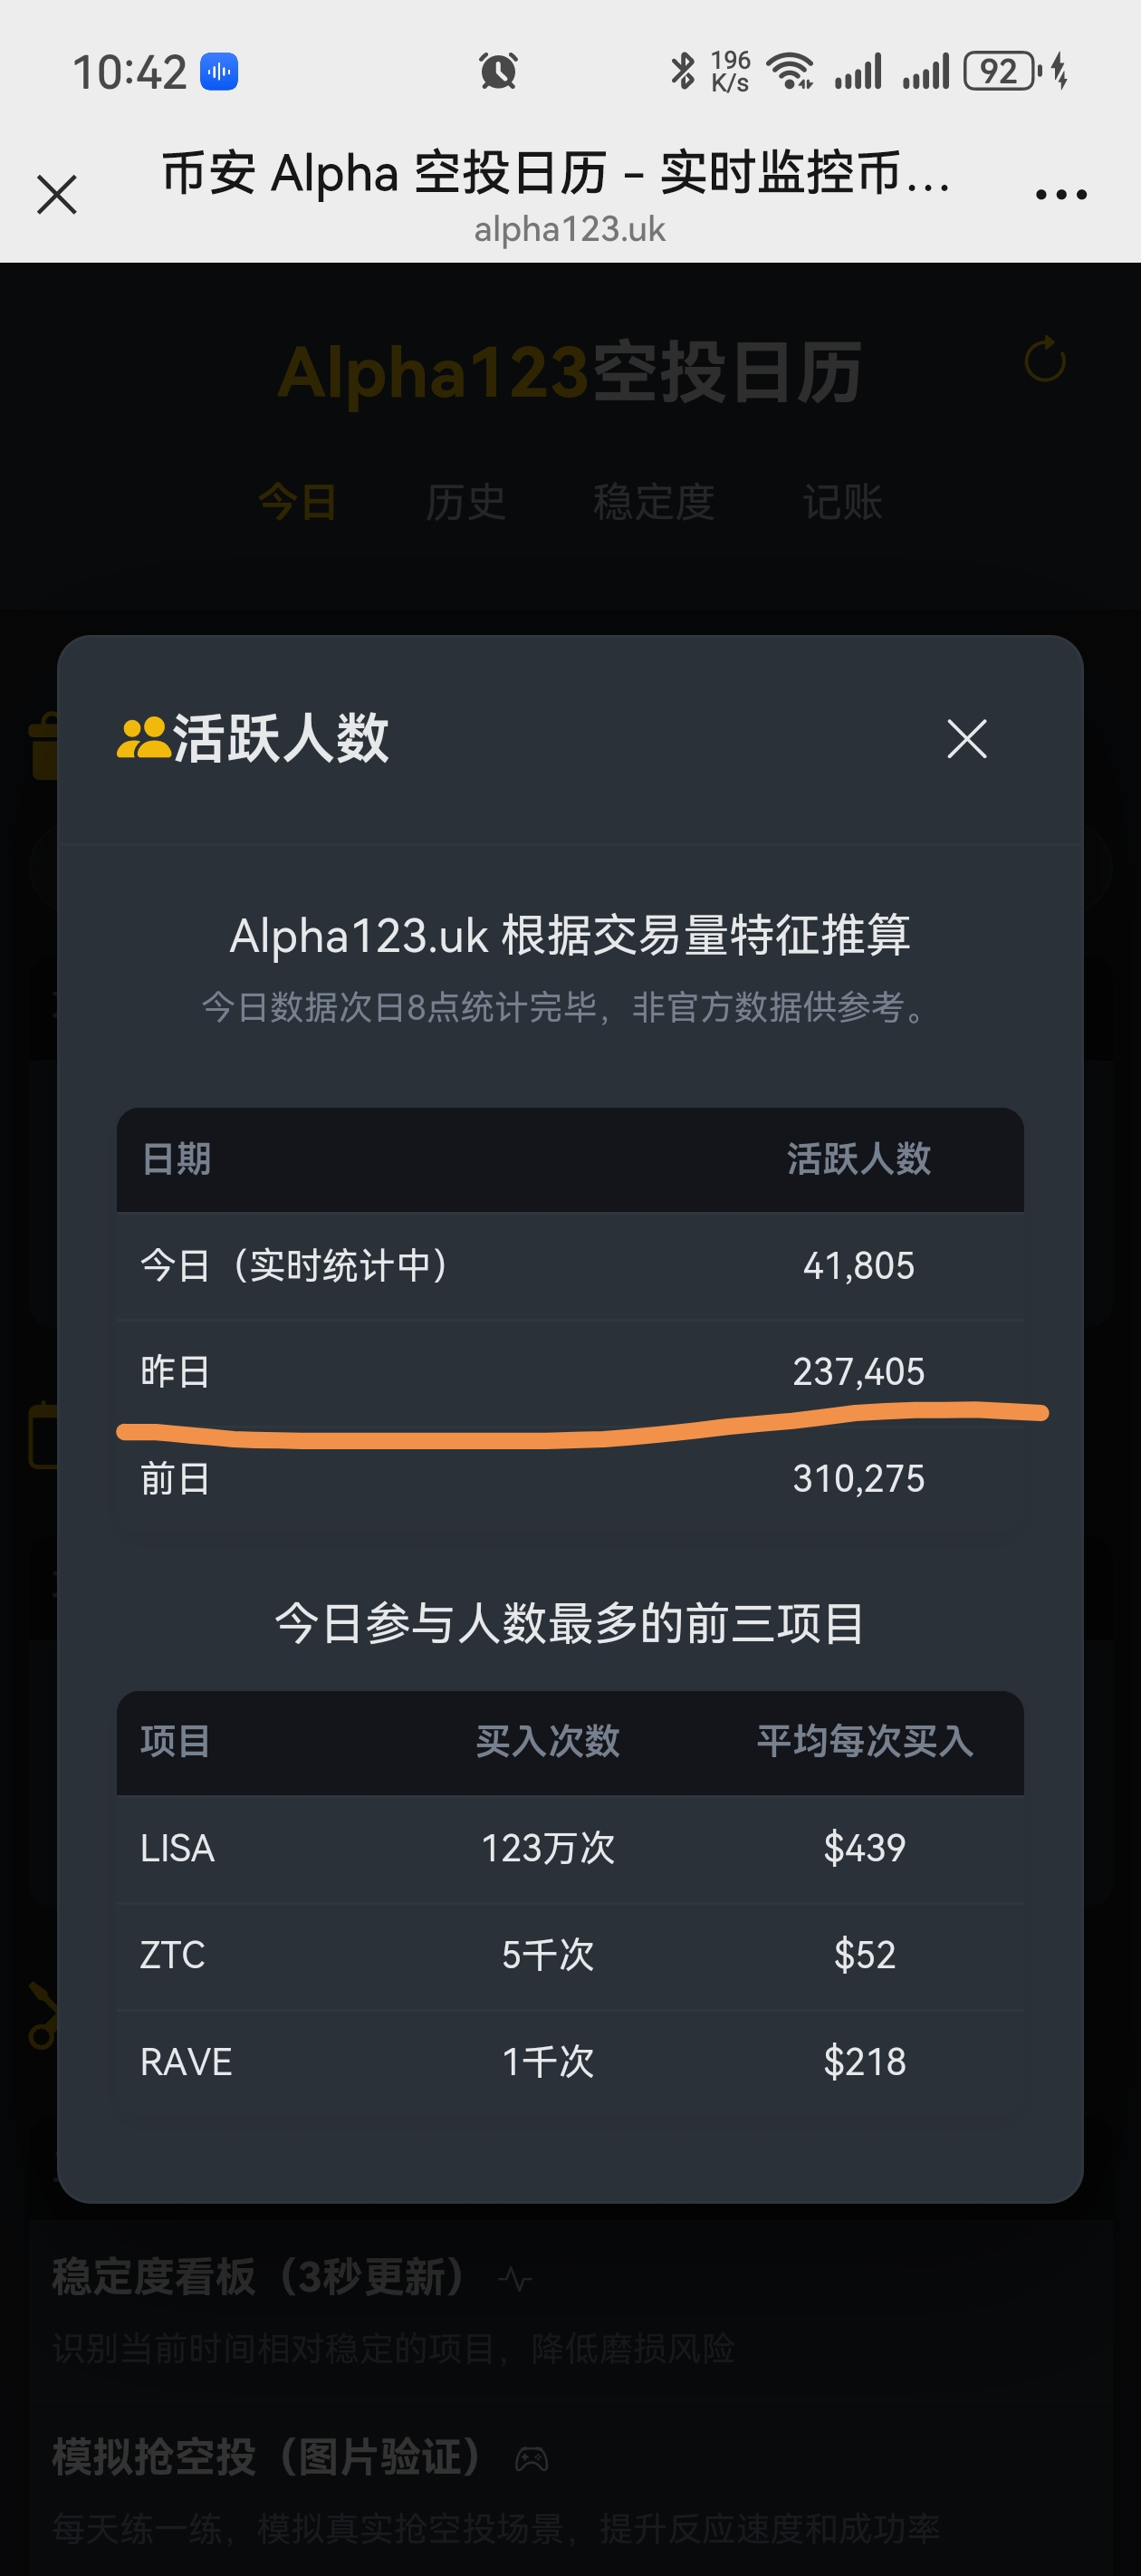Tap the battery level indicator
Viewport: 1141px width, 2576px height.
click(1000, 72)
